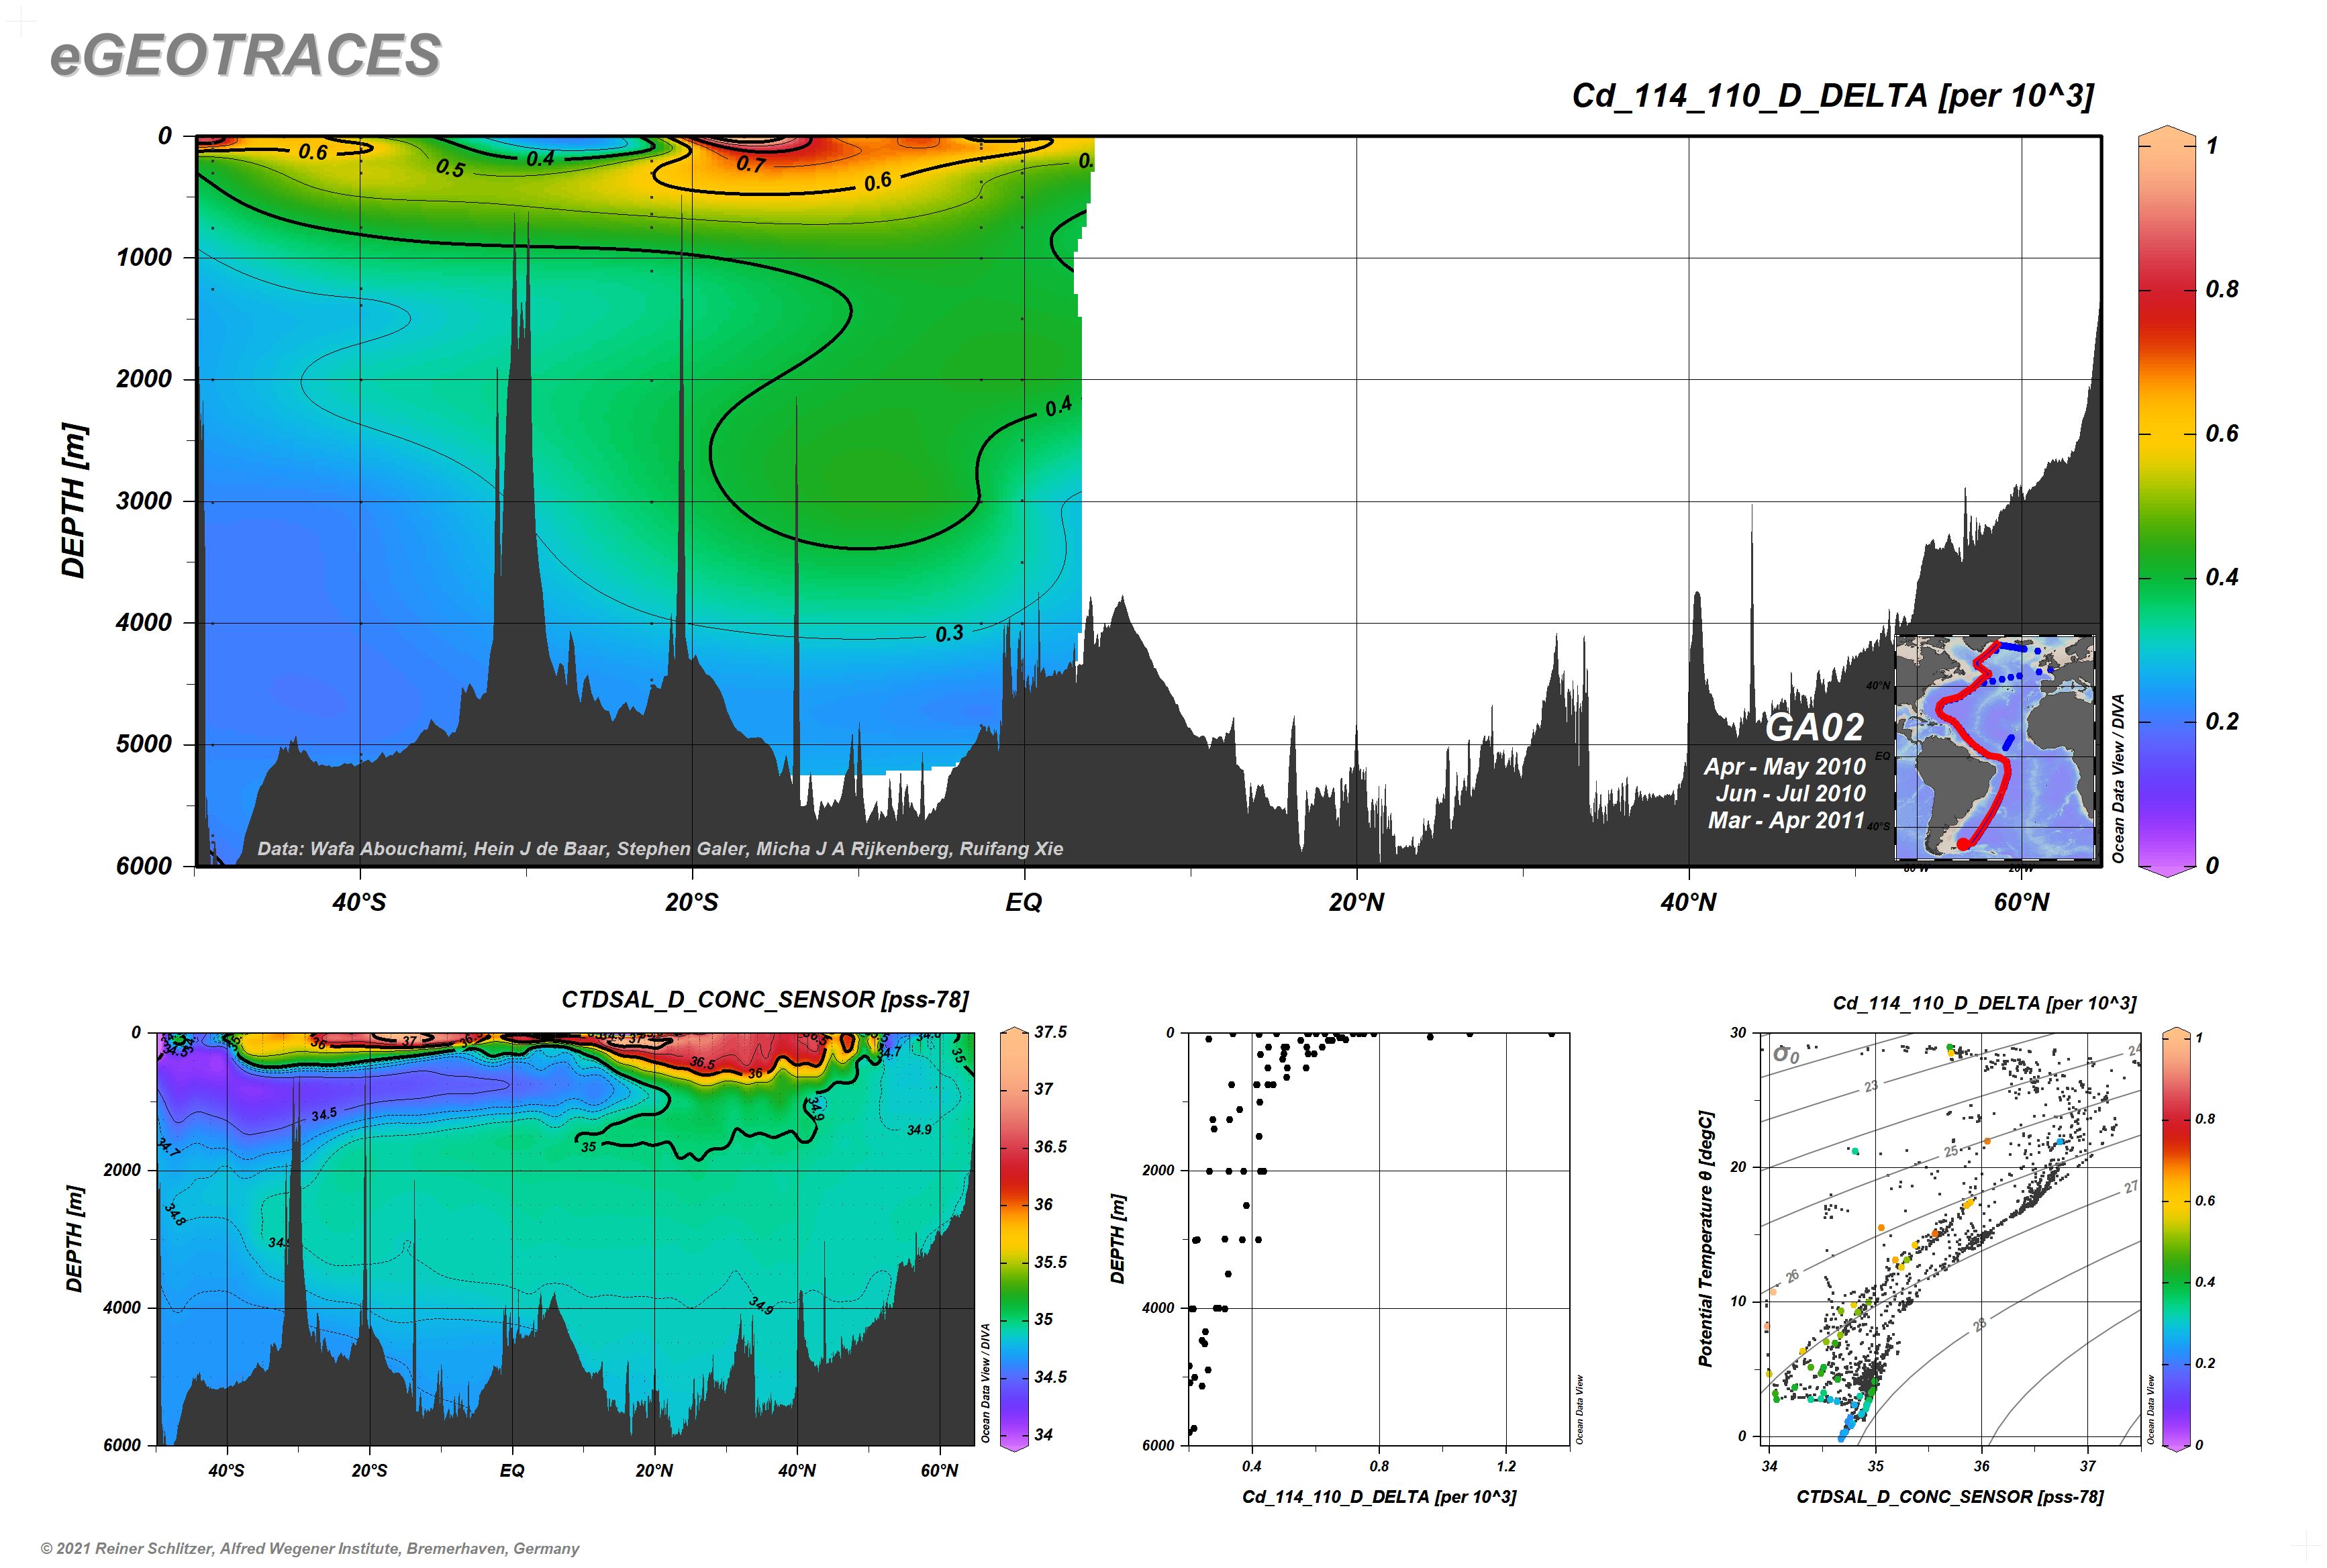Click the 40°S tick label on main axis
Image resolution: width=2327 pixels, height=1568 pixels.
pyautogui.click(x=359, y=903)
